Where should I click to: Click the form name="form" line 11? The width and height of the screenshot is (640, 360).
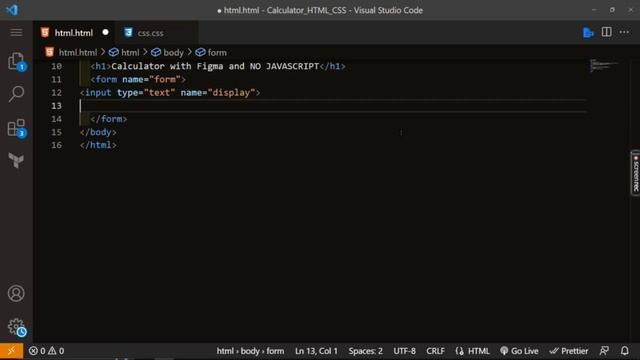coord(138,80)
